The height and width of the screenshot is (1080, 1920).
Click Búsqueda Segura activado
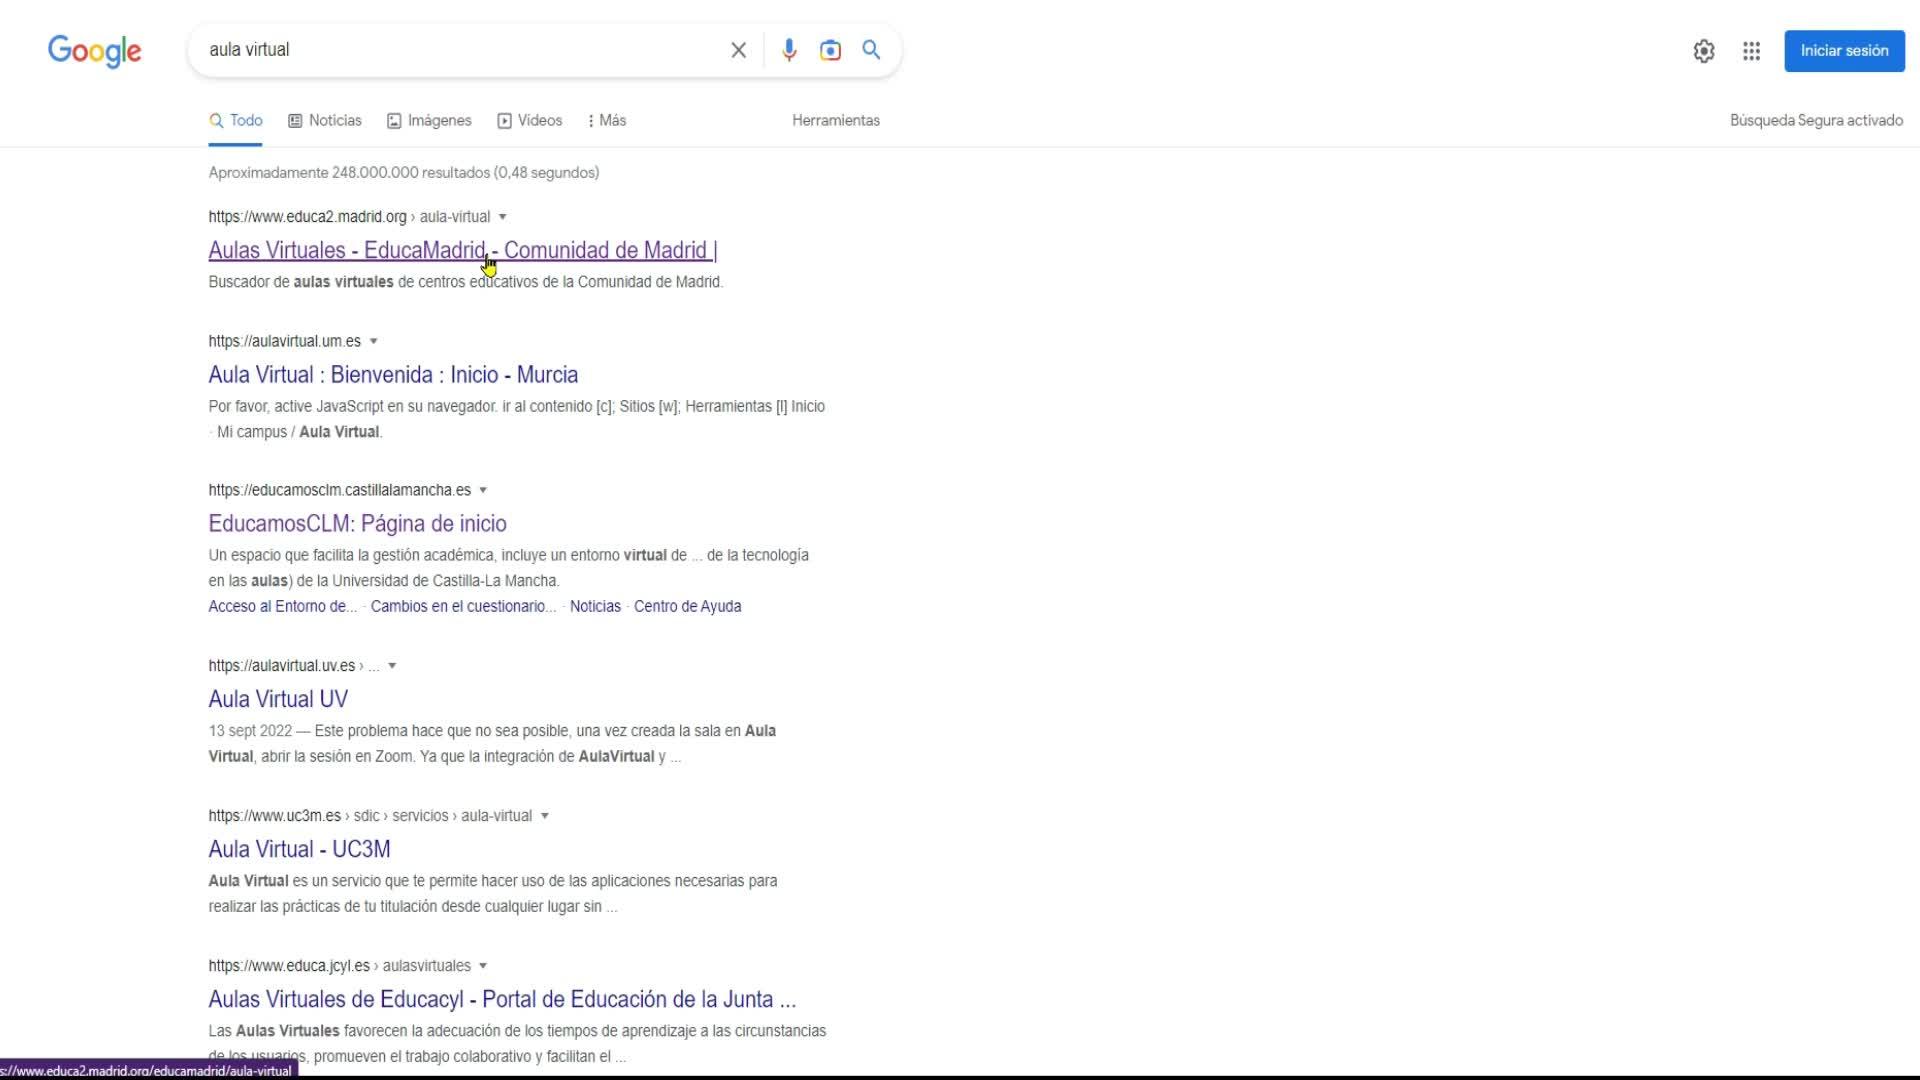coord(1816,121)
